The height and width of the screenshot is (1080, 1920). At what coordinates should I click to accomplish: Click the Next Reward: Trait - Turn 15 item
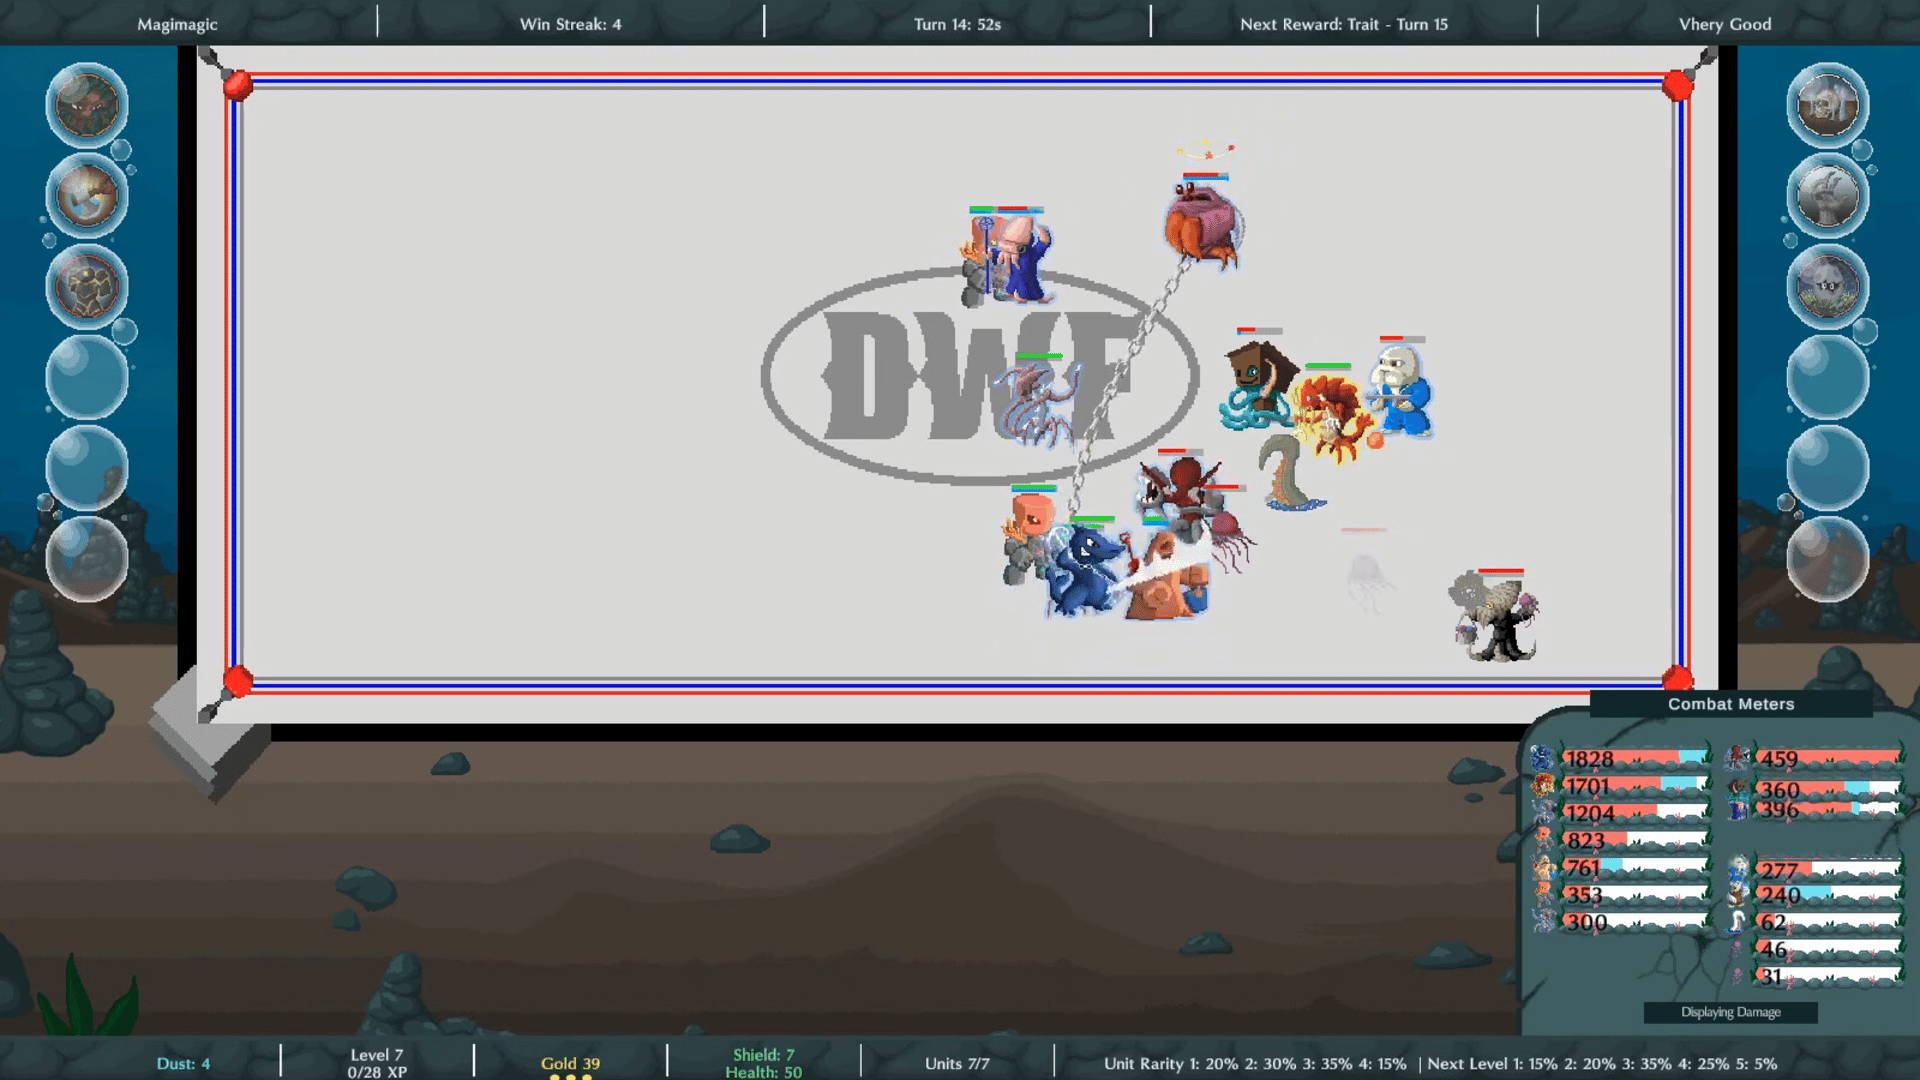click(x=1343, y=24)
